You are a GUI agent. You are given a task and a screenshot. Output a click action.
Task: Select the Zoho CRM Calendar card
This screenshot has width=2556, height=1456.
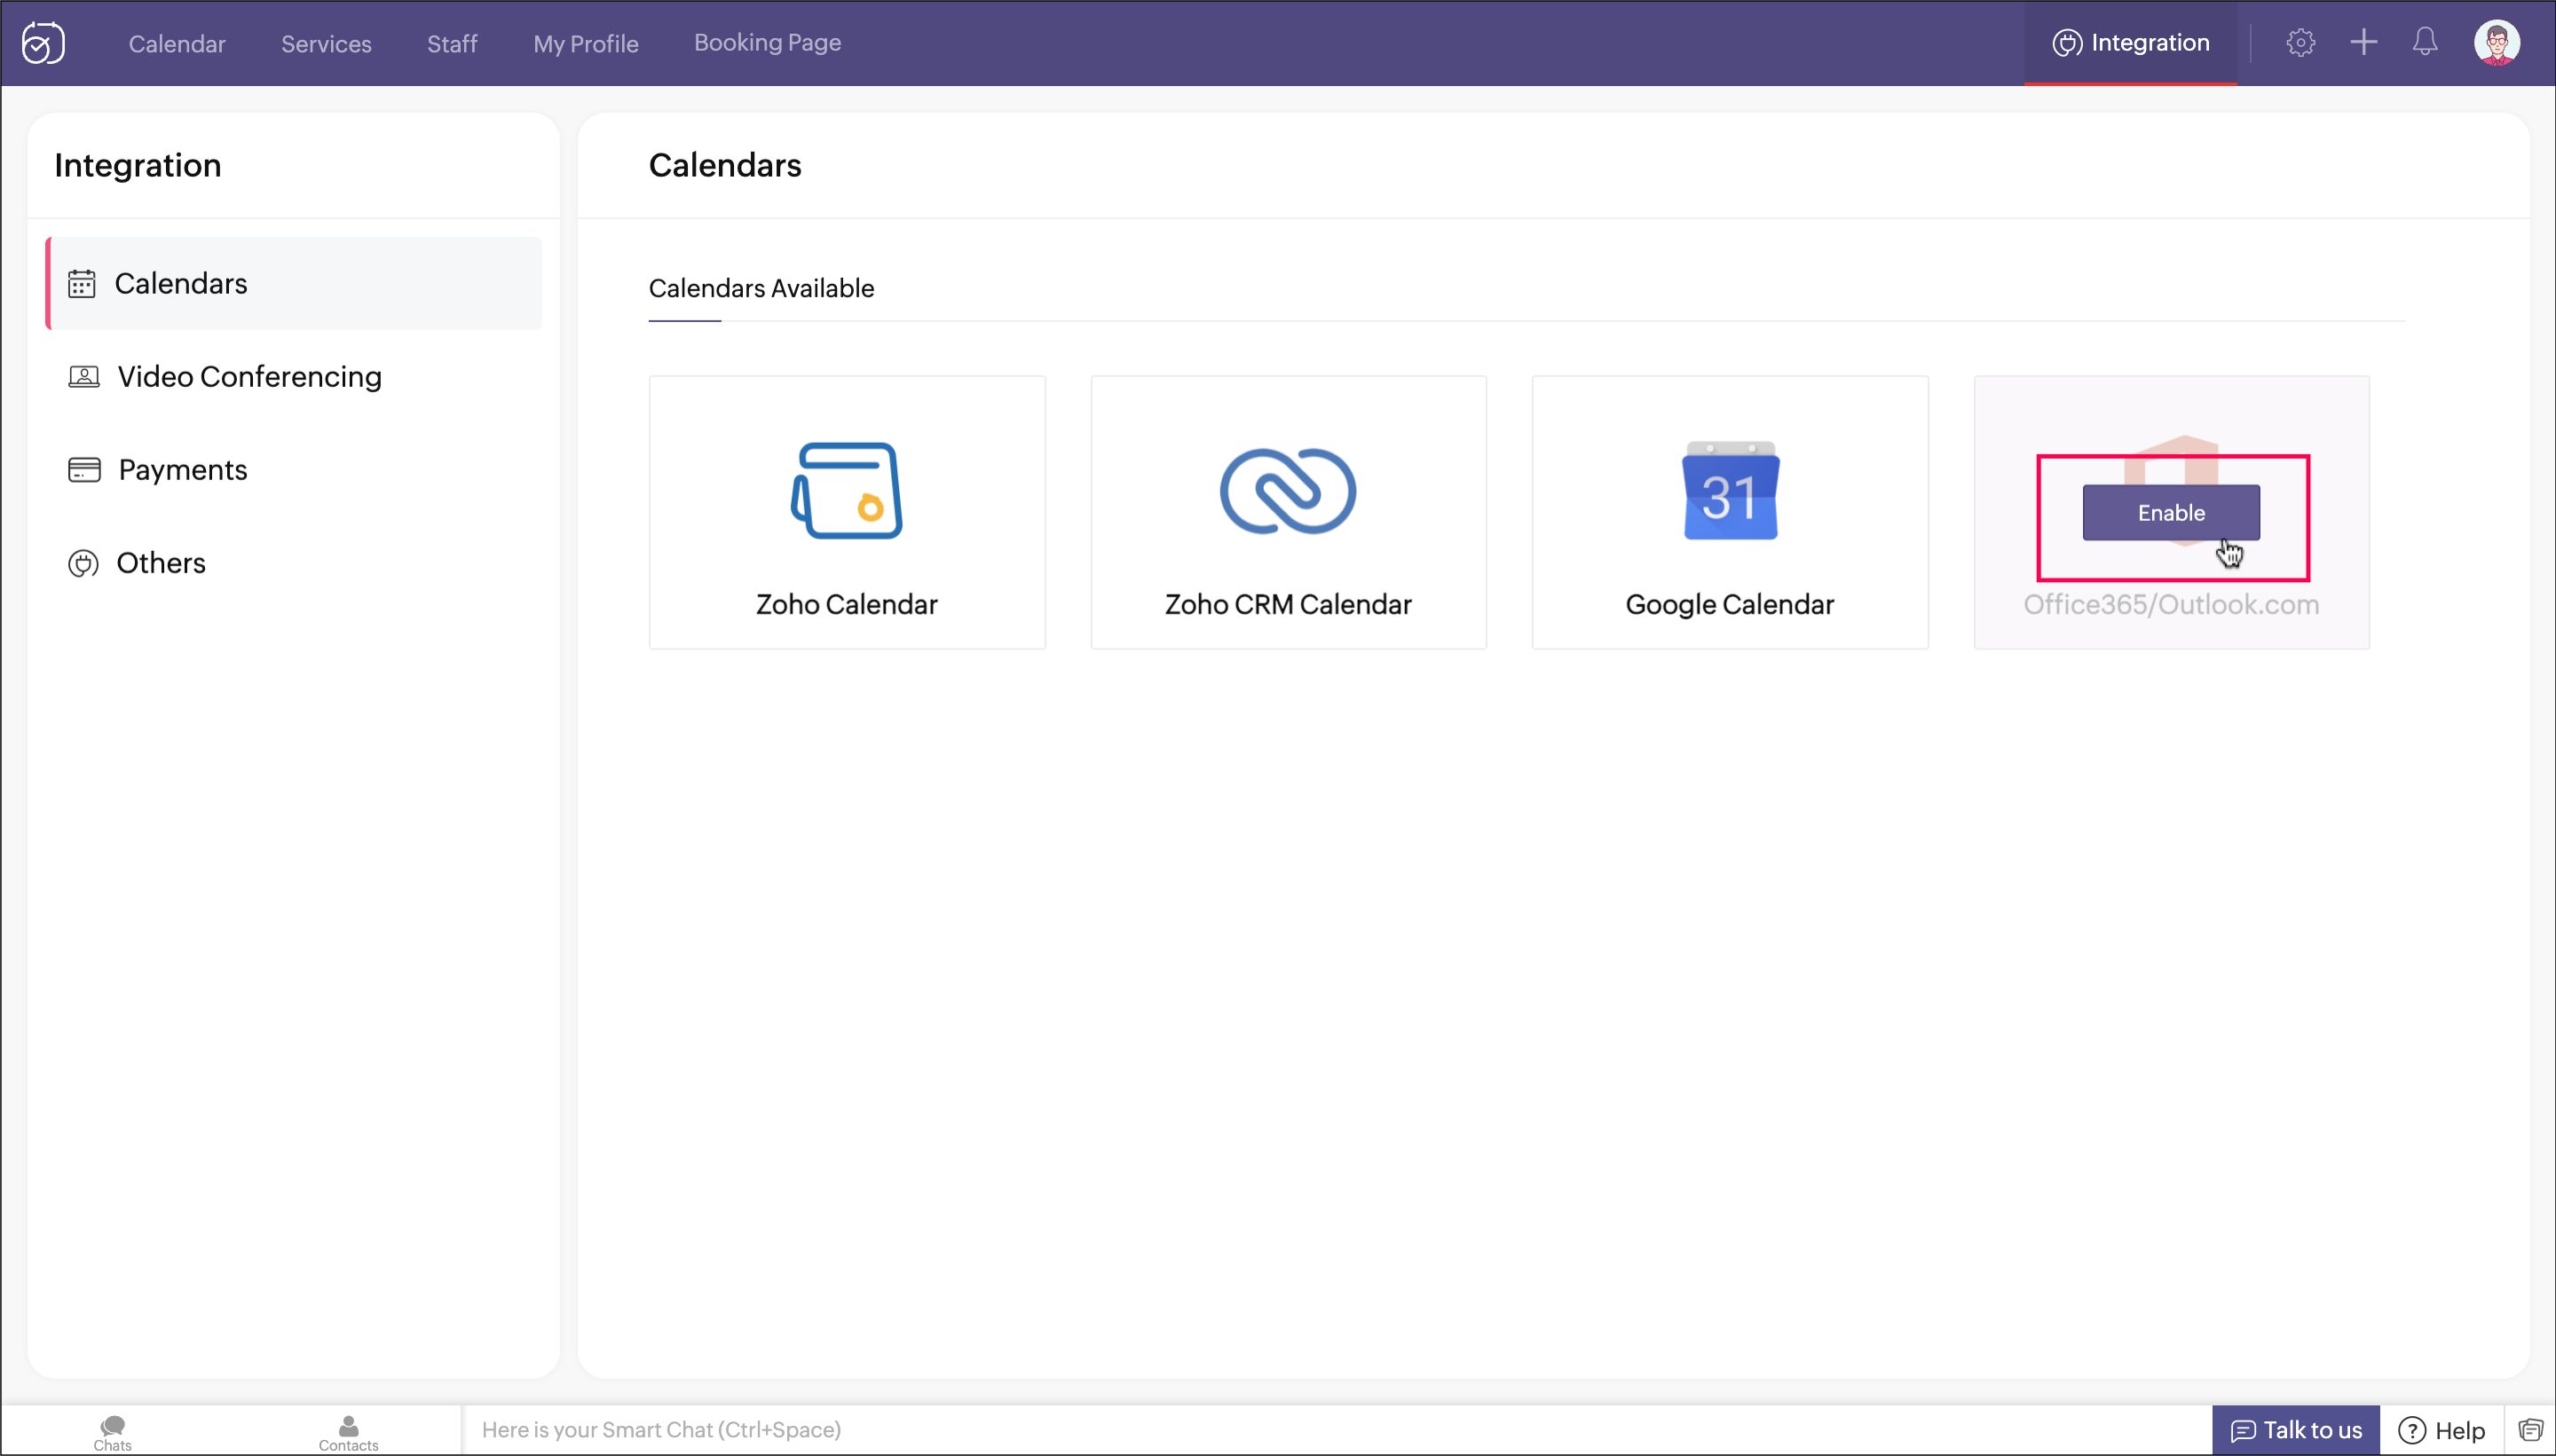pyautogui.click(x=1288, y=512)
